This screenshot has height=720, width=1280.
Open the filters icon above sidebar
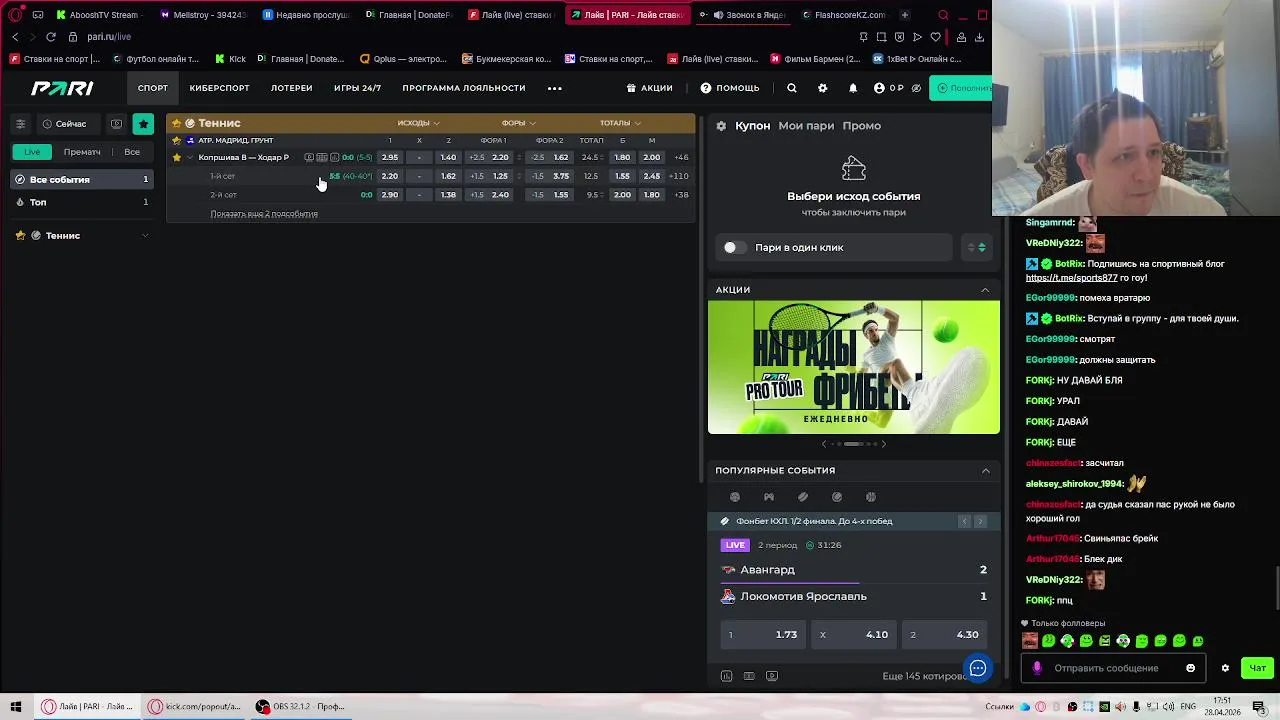[x=20, y=124]
